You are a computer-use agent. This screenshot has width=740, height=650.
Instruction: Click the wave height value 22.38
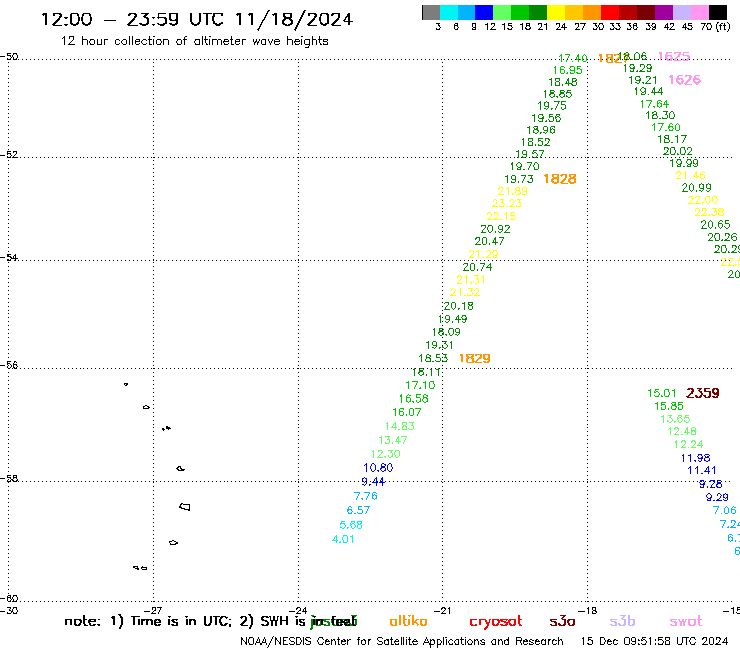pyautogui.click(x=709, y=212)
